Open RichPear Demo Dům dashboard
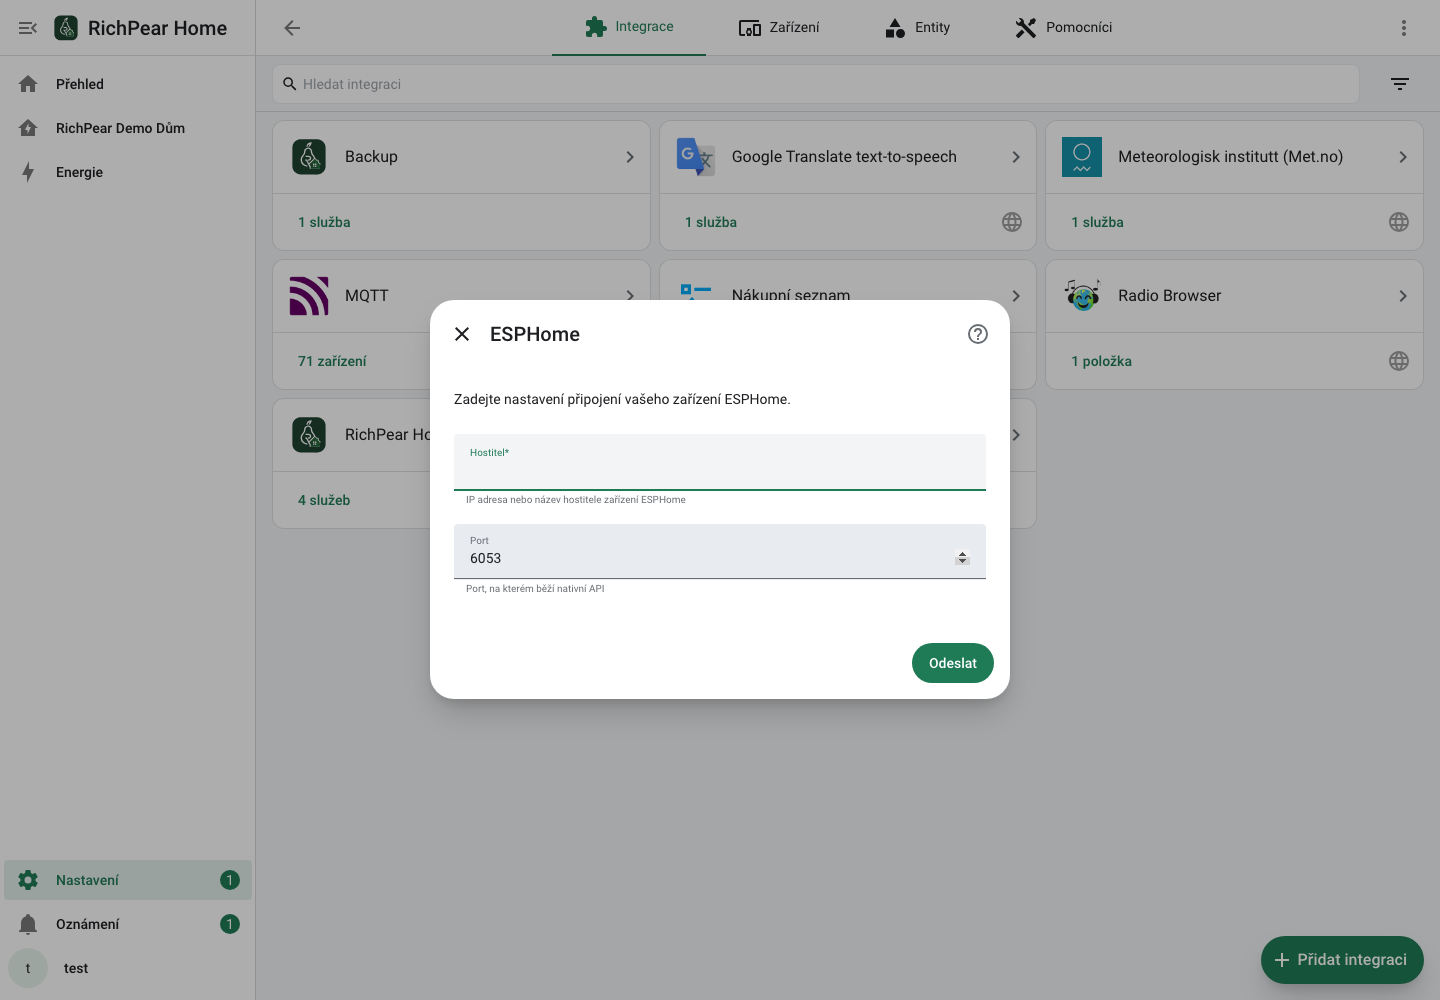Screen dimensions: 1440x1000 [128, 128]
